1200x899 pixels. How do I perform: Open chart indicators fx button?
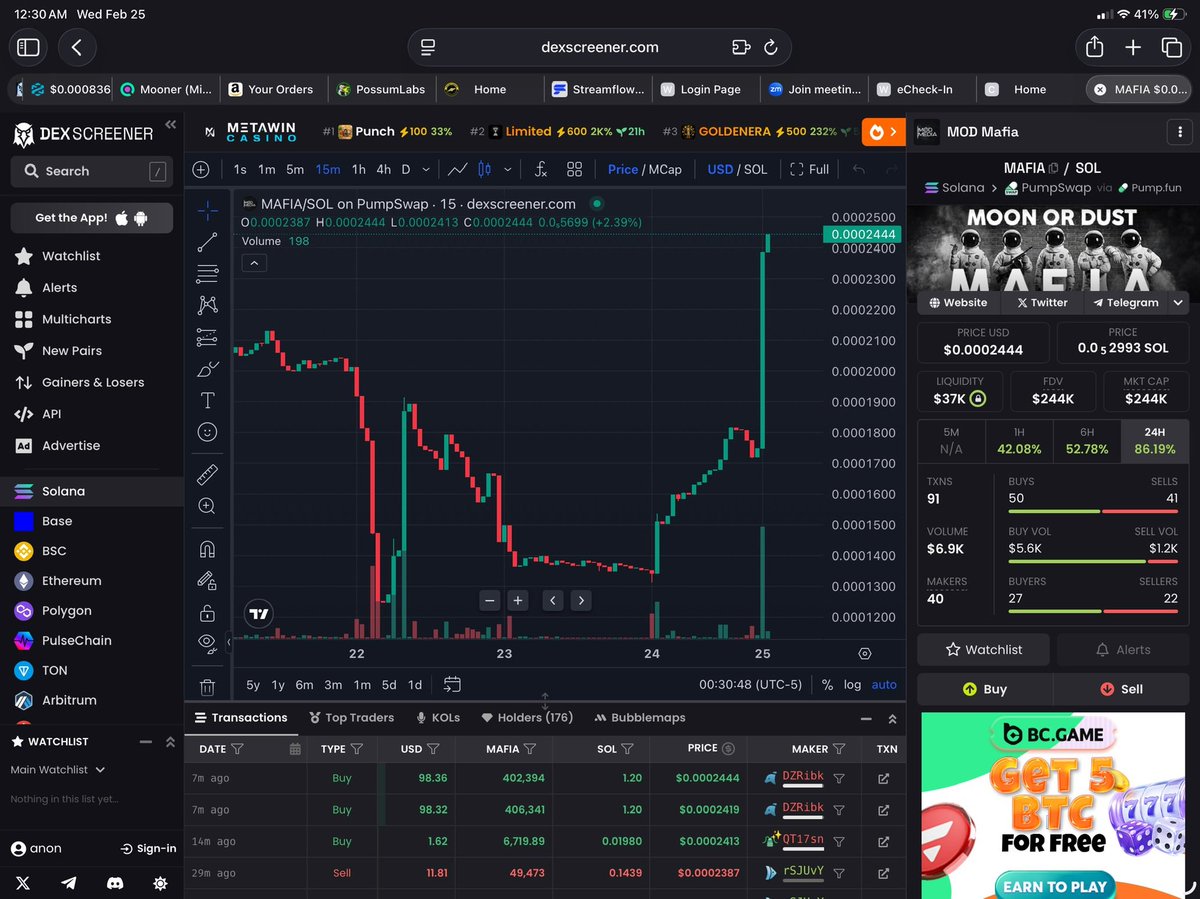pos(540,169)
